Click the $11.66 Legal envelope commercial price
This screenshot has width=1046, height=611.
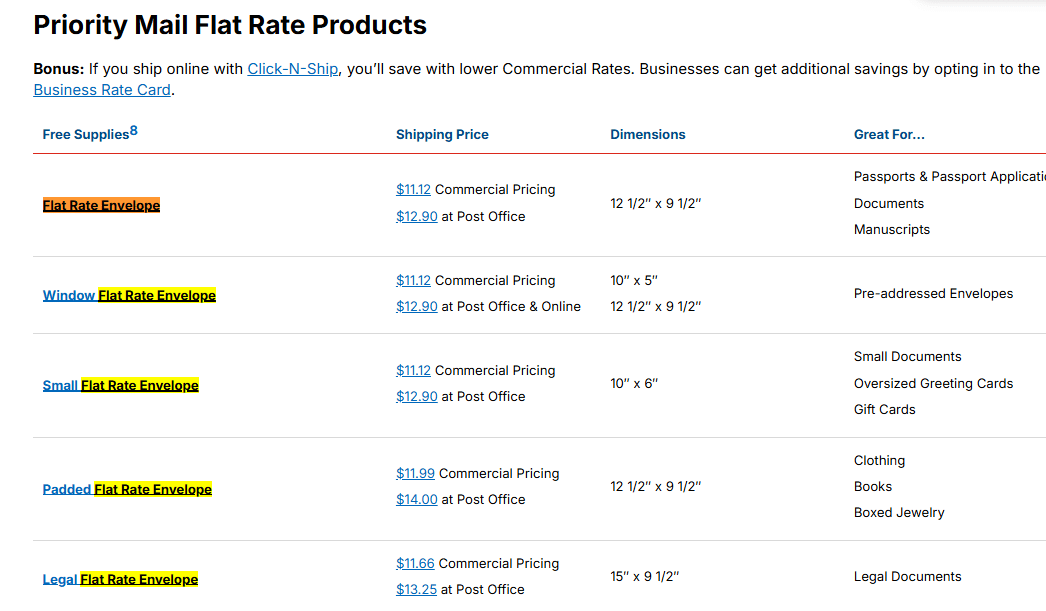click(416, 564)
